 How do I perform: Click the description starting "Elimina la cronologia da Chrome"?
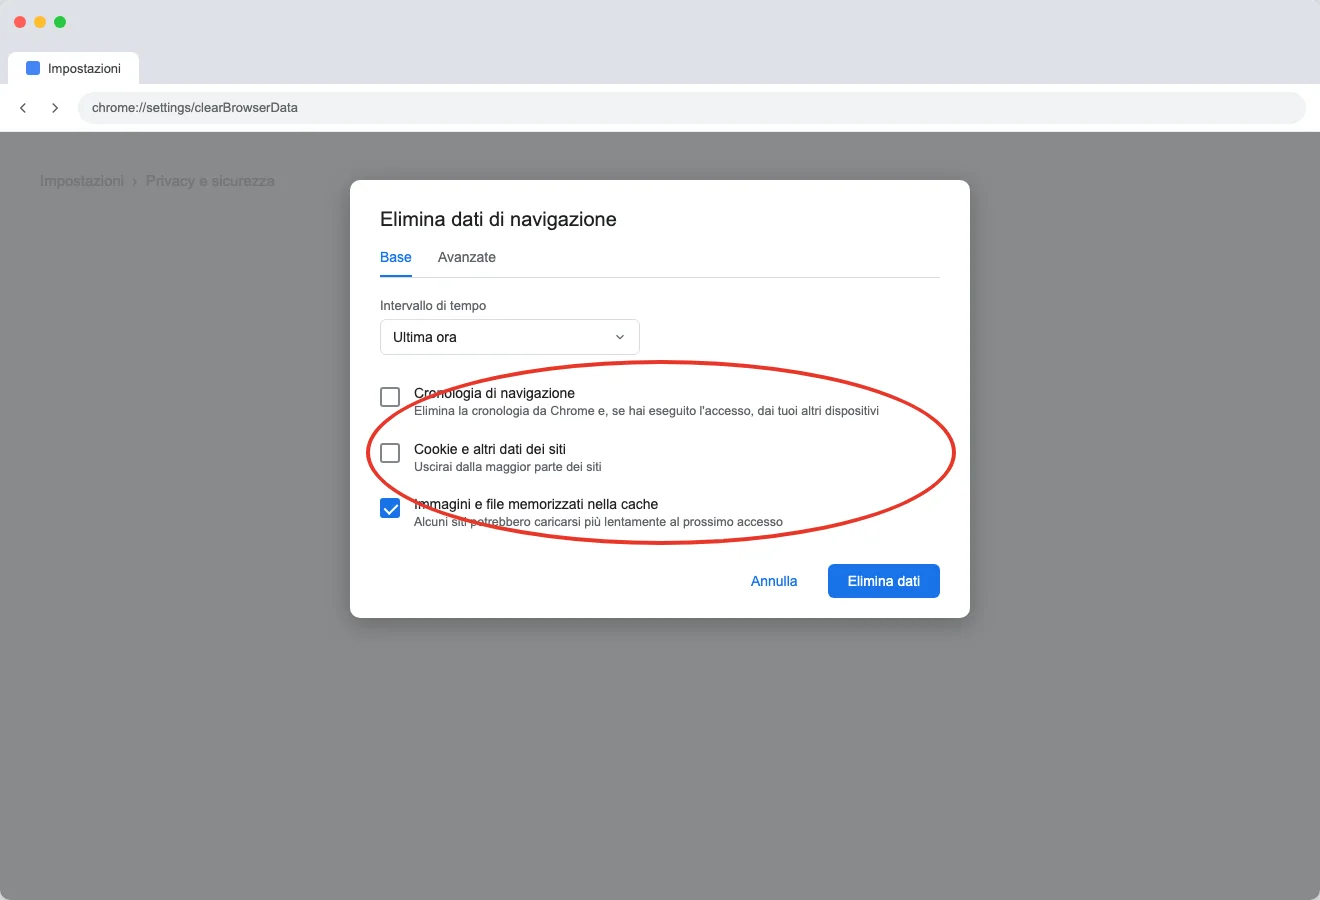pos(646,411)
